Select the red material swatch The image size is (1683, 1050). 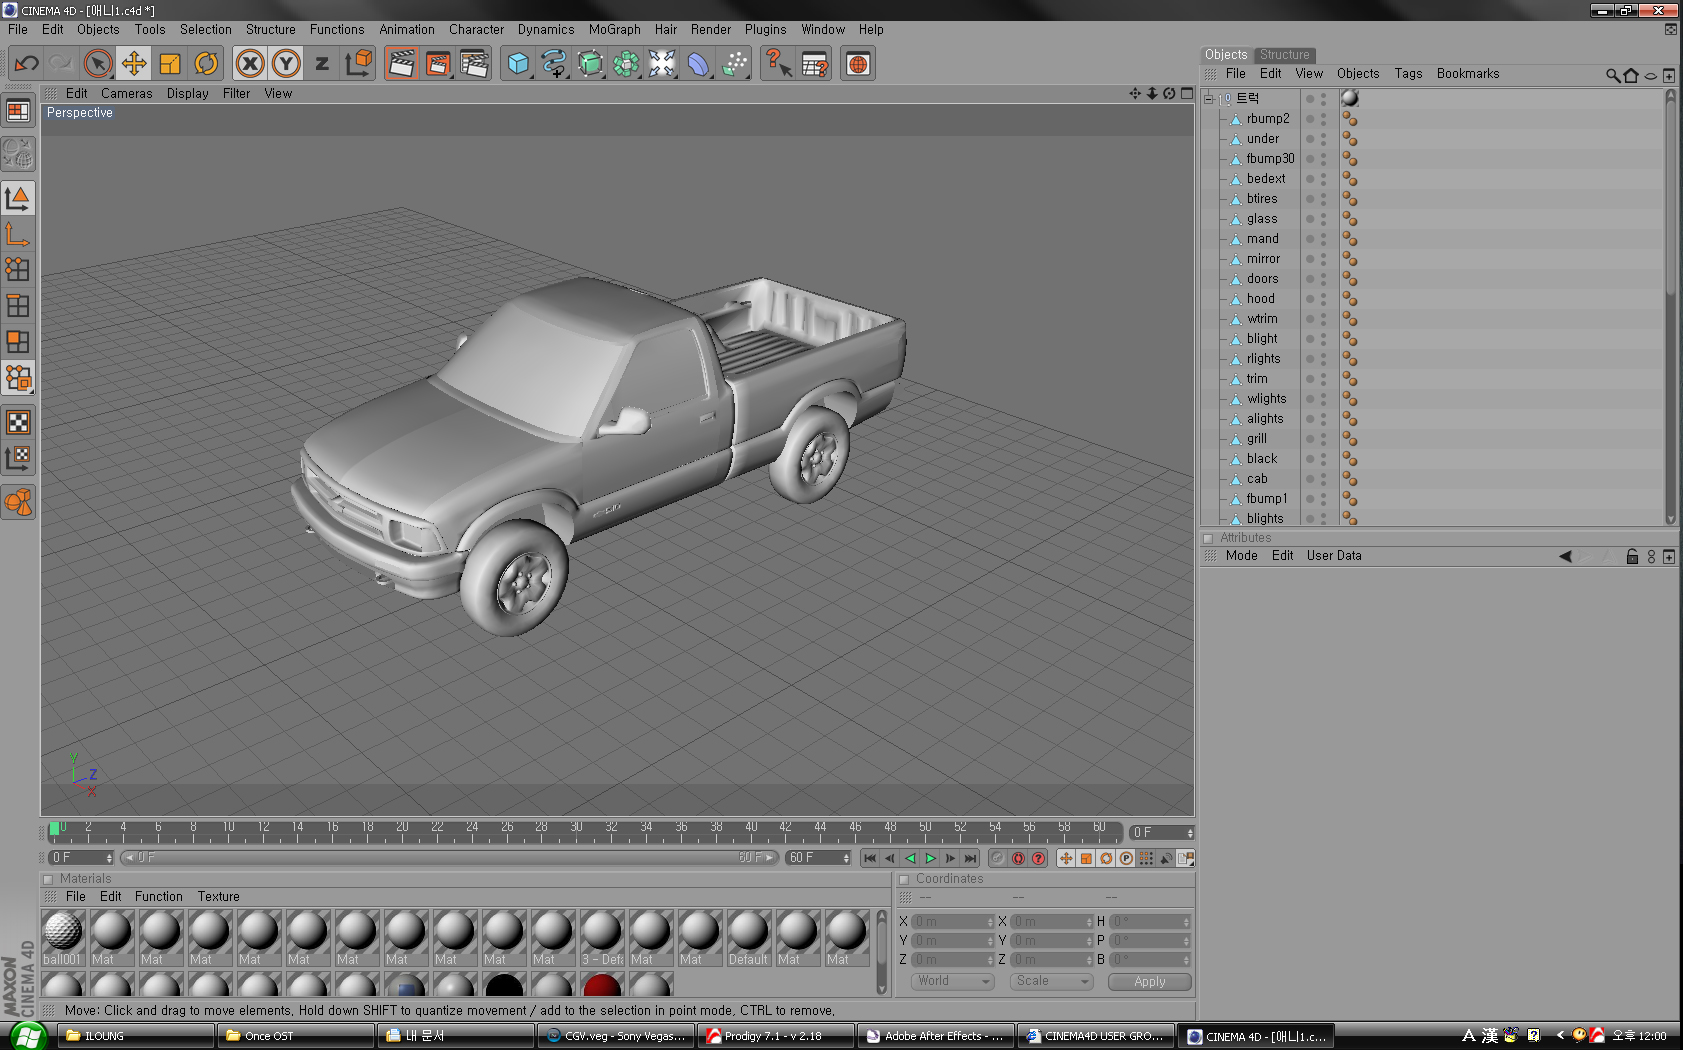click(602, 985)
